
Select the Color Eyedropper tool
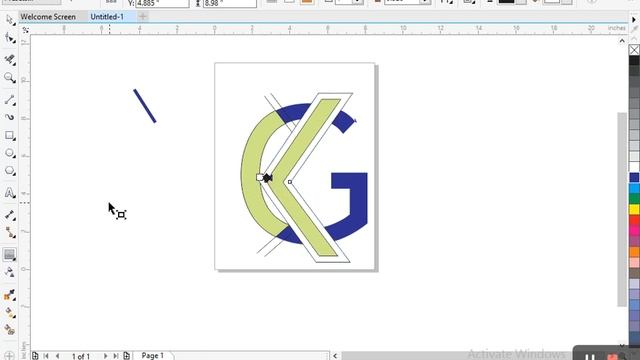(x=9, y=295)
